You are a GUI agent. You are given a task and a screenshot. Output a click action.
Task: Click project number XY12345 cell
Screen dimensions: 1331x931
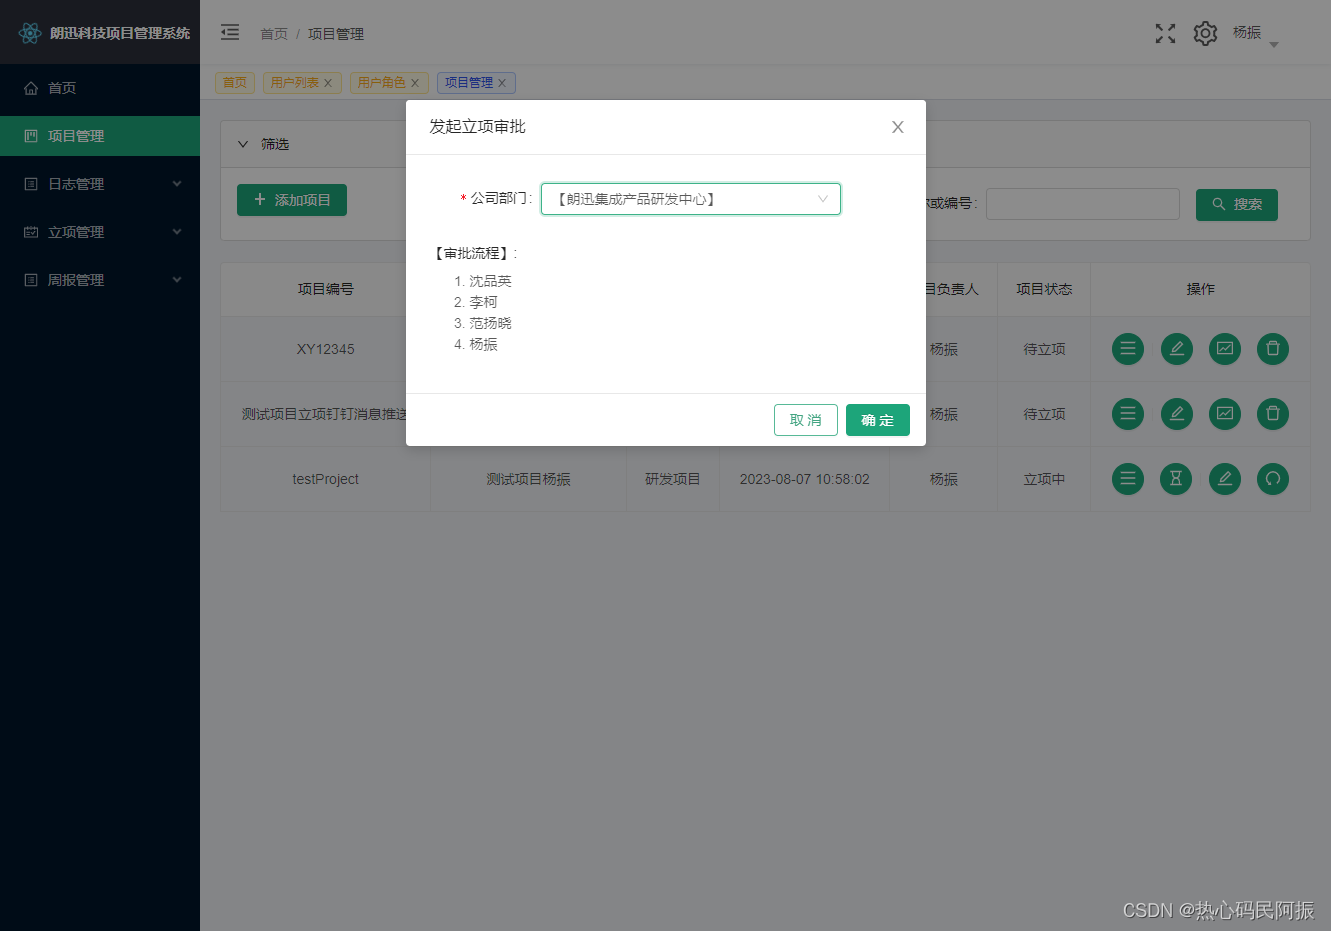[325, 349]
